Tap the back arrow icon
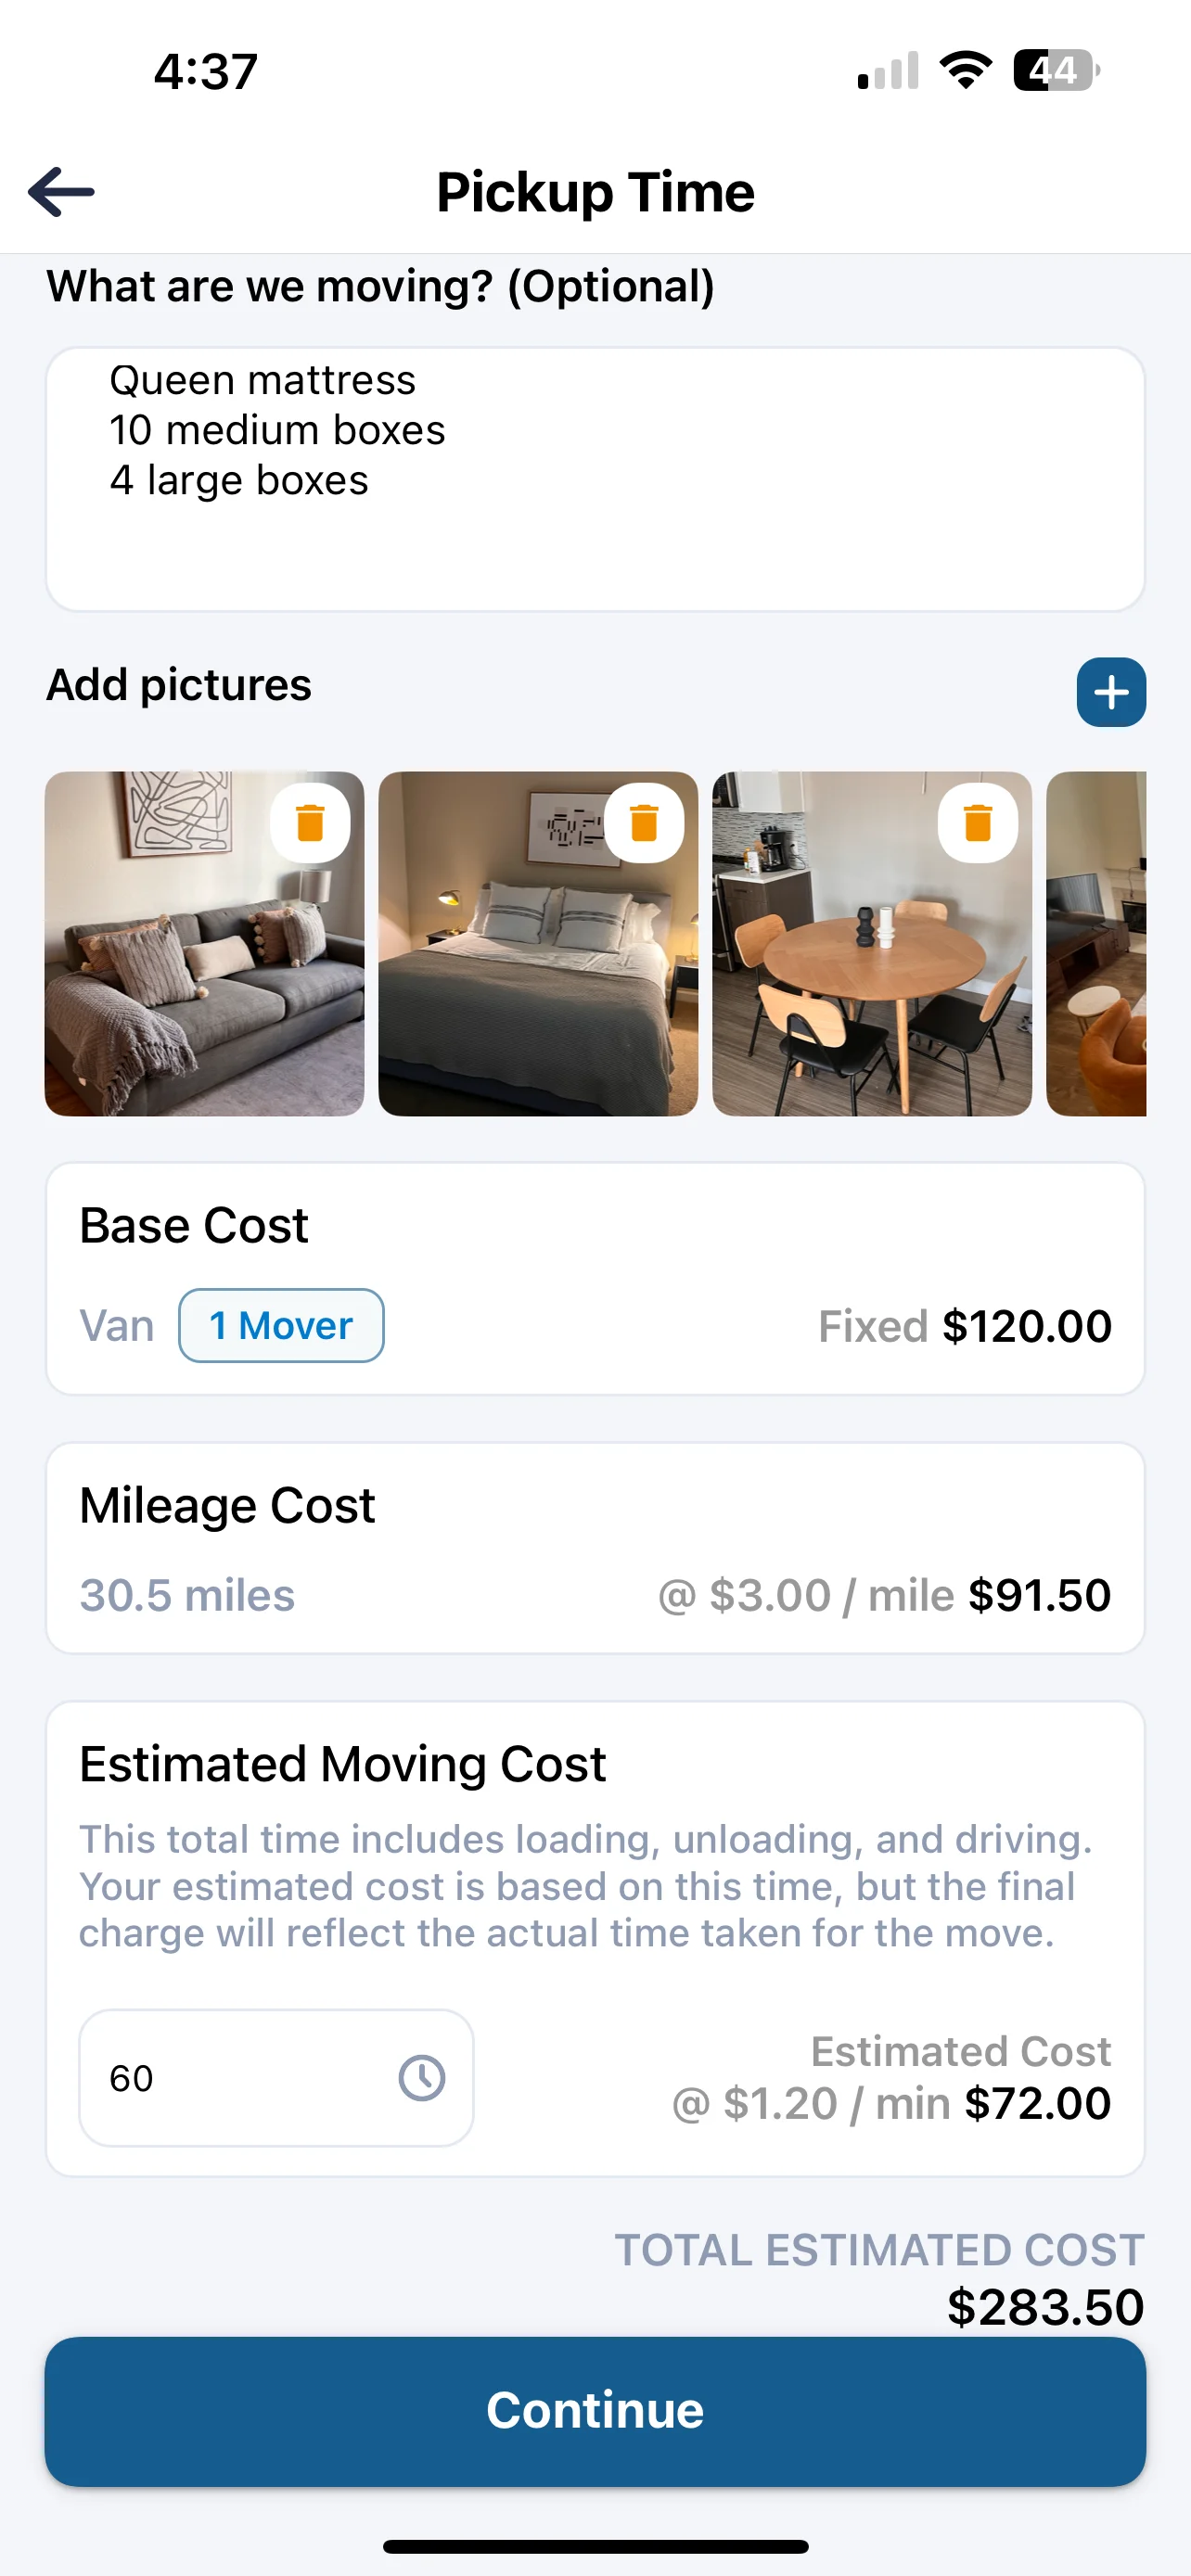1191x2576 pixels. [61, 191]
